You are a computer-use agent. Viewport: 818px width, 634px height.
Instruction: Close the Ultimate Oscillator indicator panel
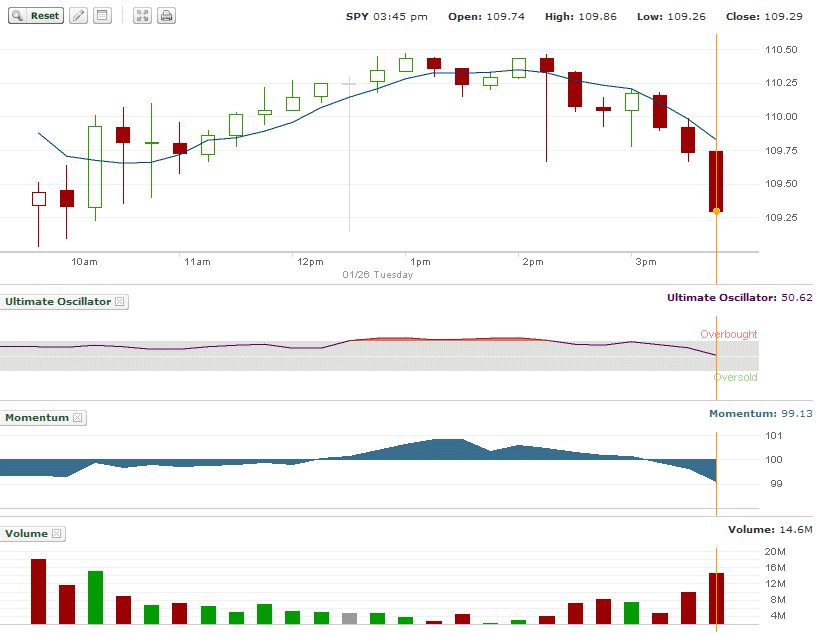[119, 302]
